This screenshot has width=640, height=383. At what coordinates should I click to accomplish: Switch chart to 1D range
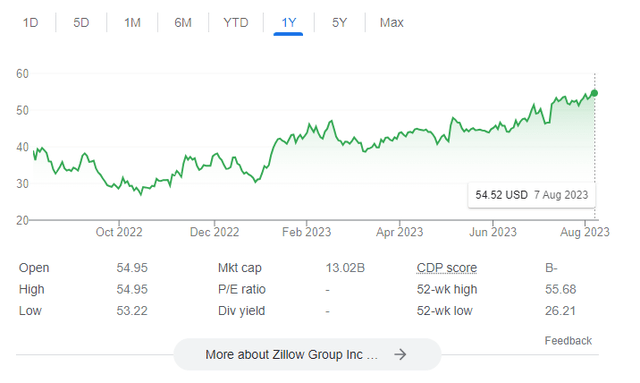pyautogui.click(x=31, y=22)
